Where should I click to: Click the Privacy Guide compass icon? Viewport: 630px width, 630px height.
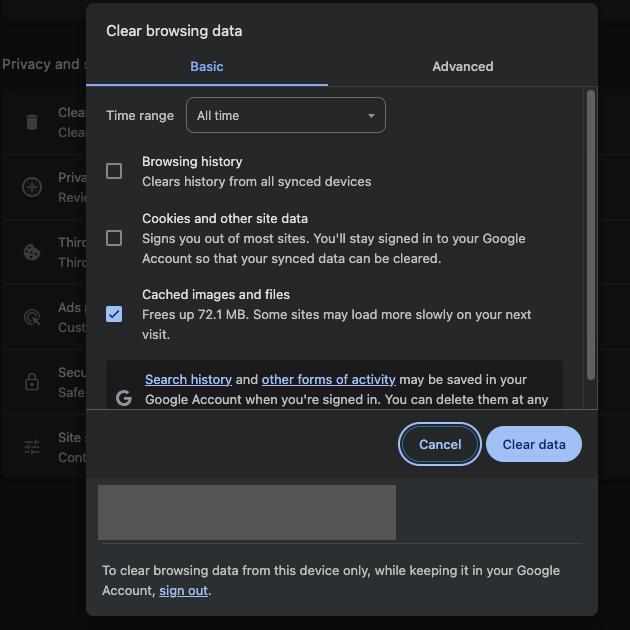(x=32, y=187)
